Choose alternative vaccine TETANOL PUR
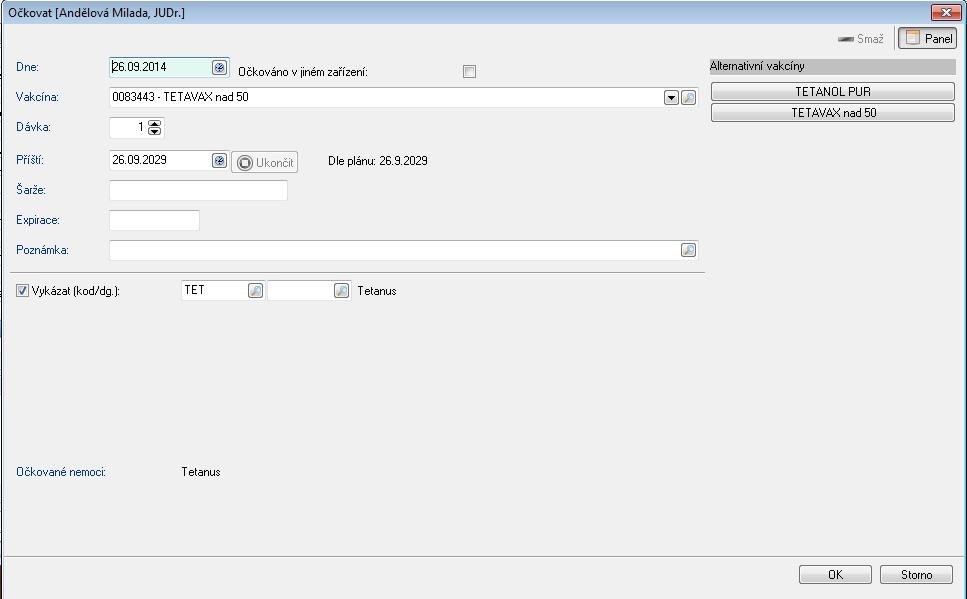The image size is (967, 599). click(833, 91)
